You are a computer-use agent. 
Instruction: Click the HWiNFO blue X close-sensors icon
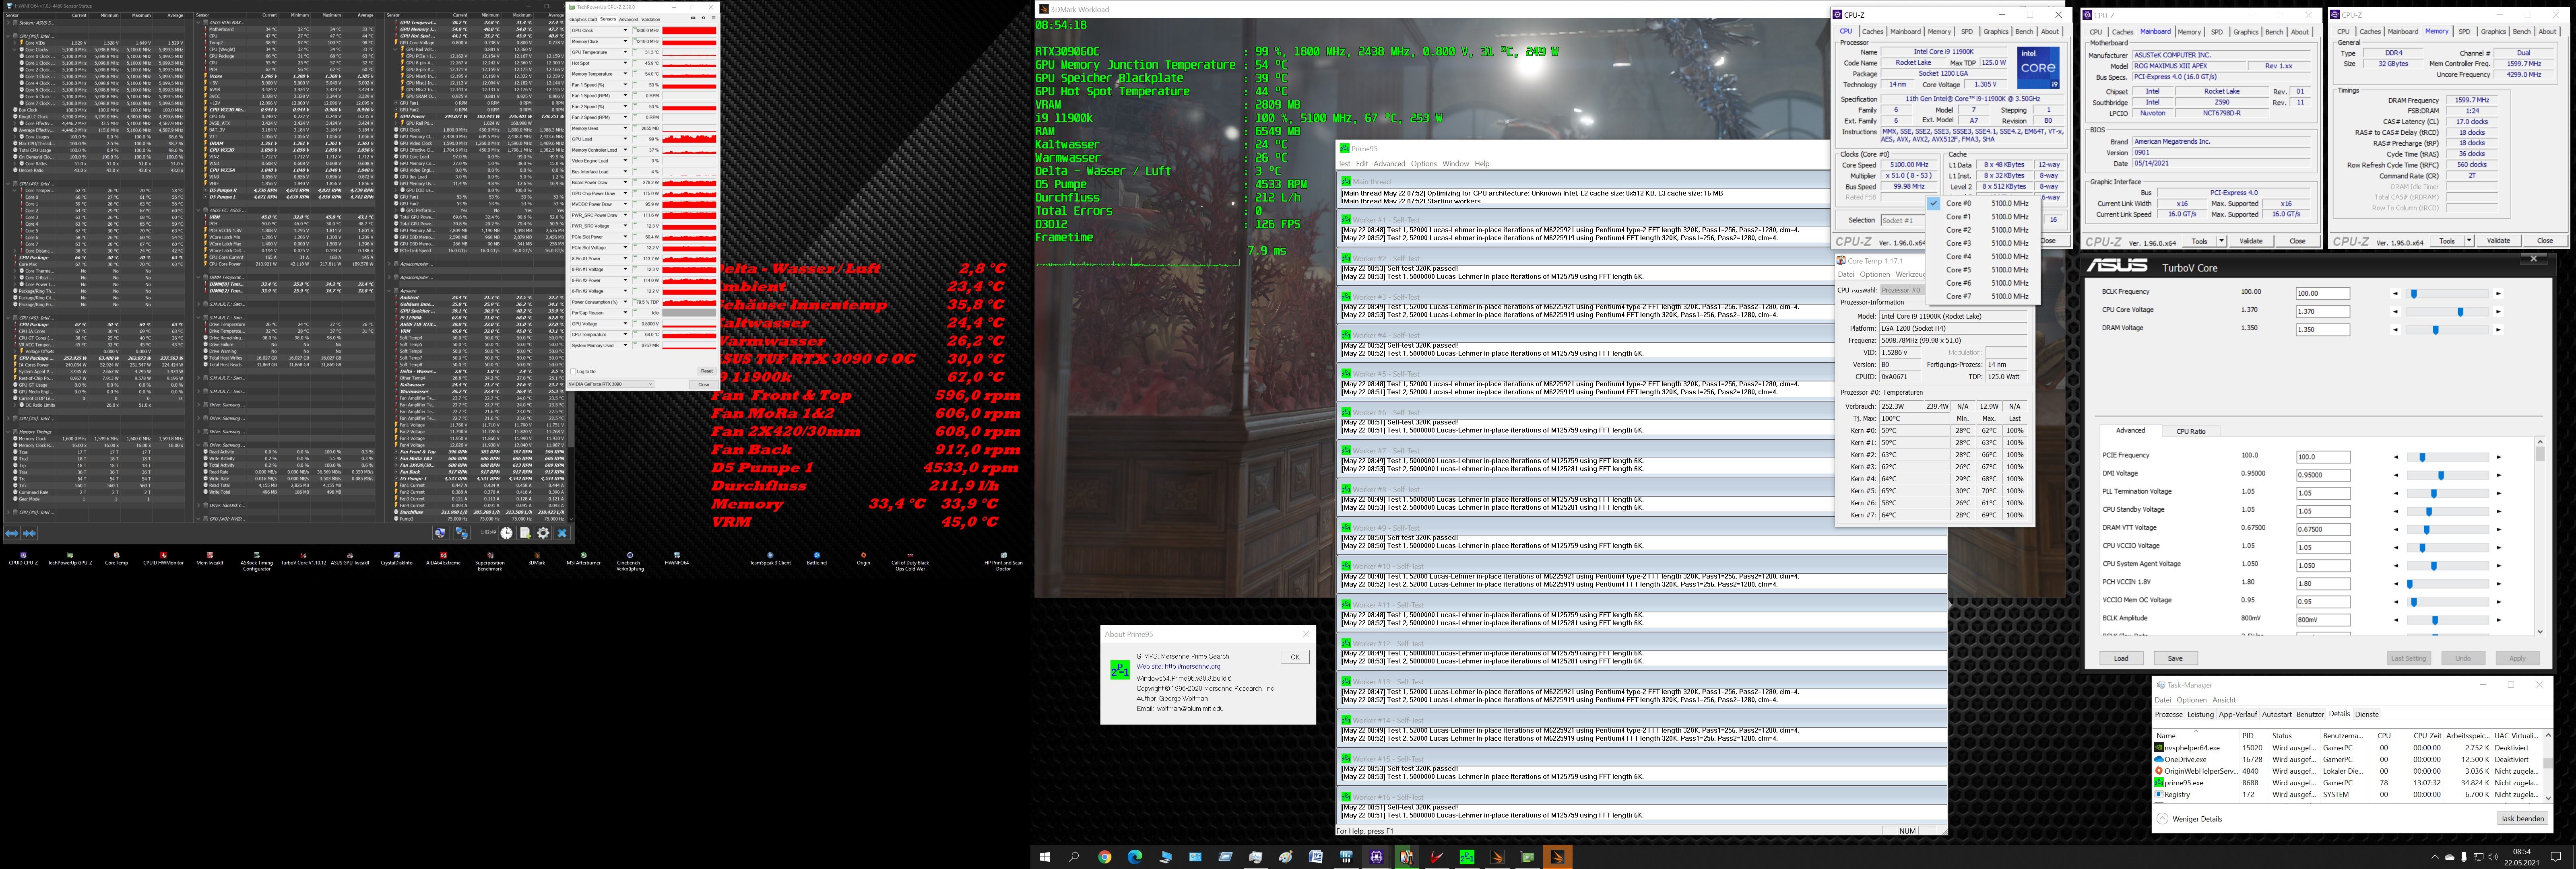click(562, 533)
